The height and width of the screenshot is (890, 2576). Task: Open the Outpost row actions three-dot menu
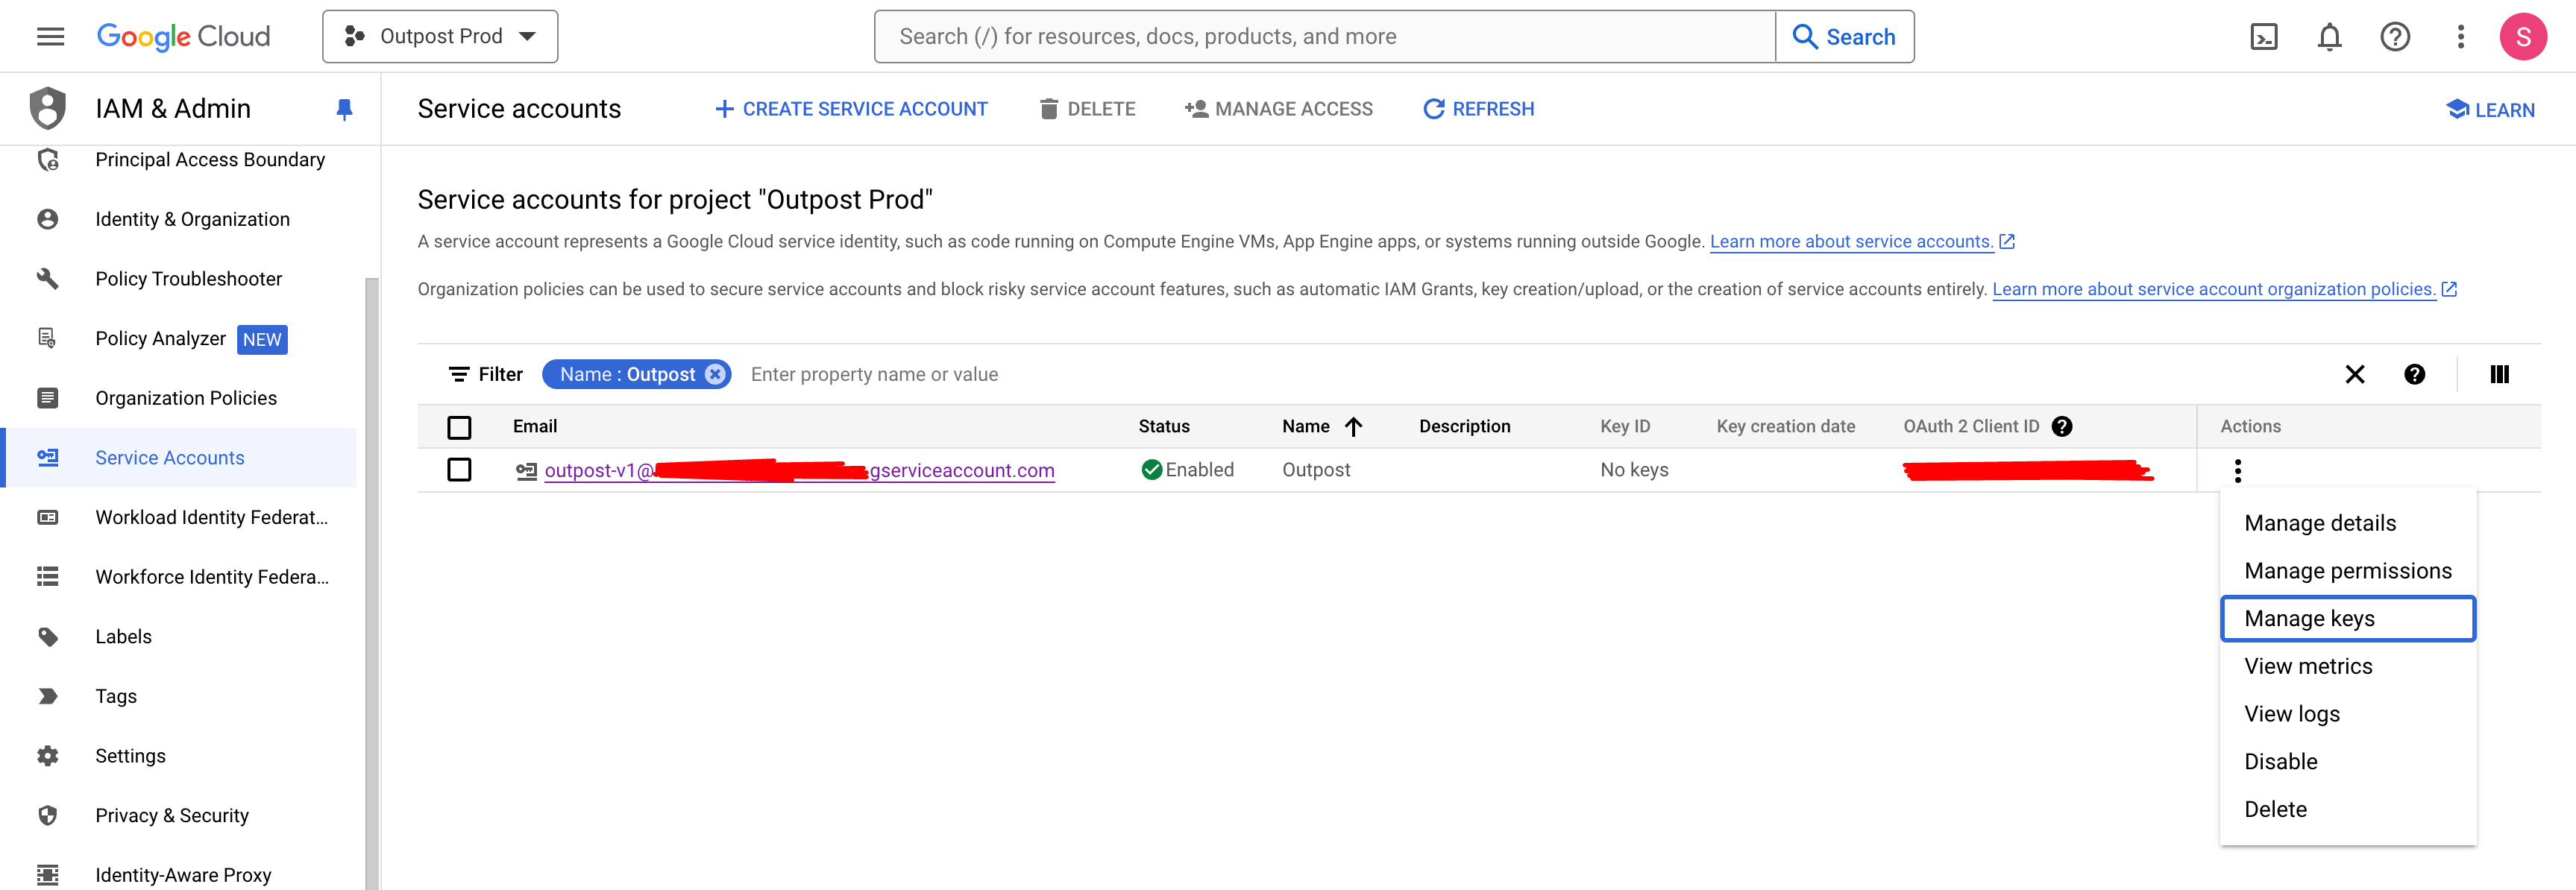[2237, 470]
